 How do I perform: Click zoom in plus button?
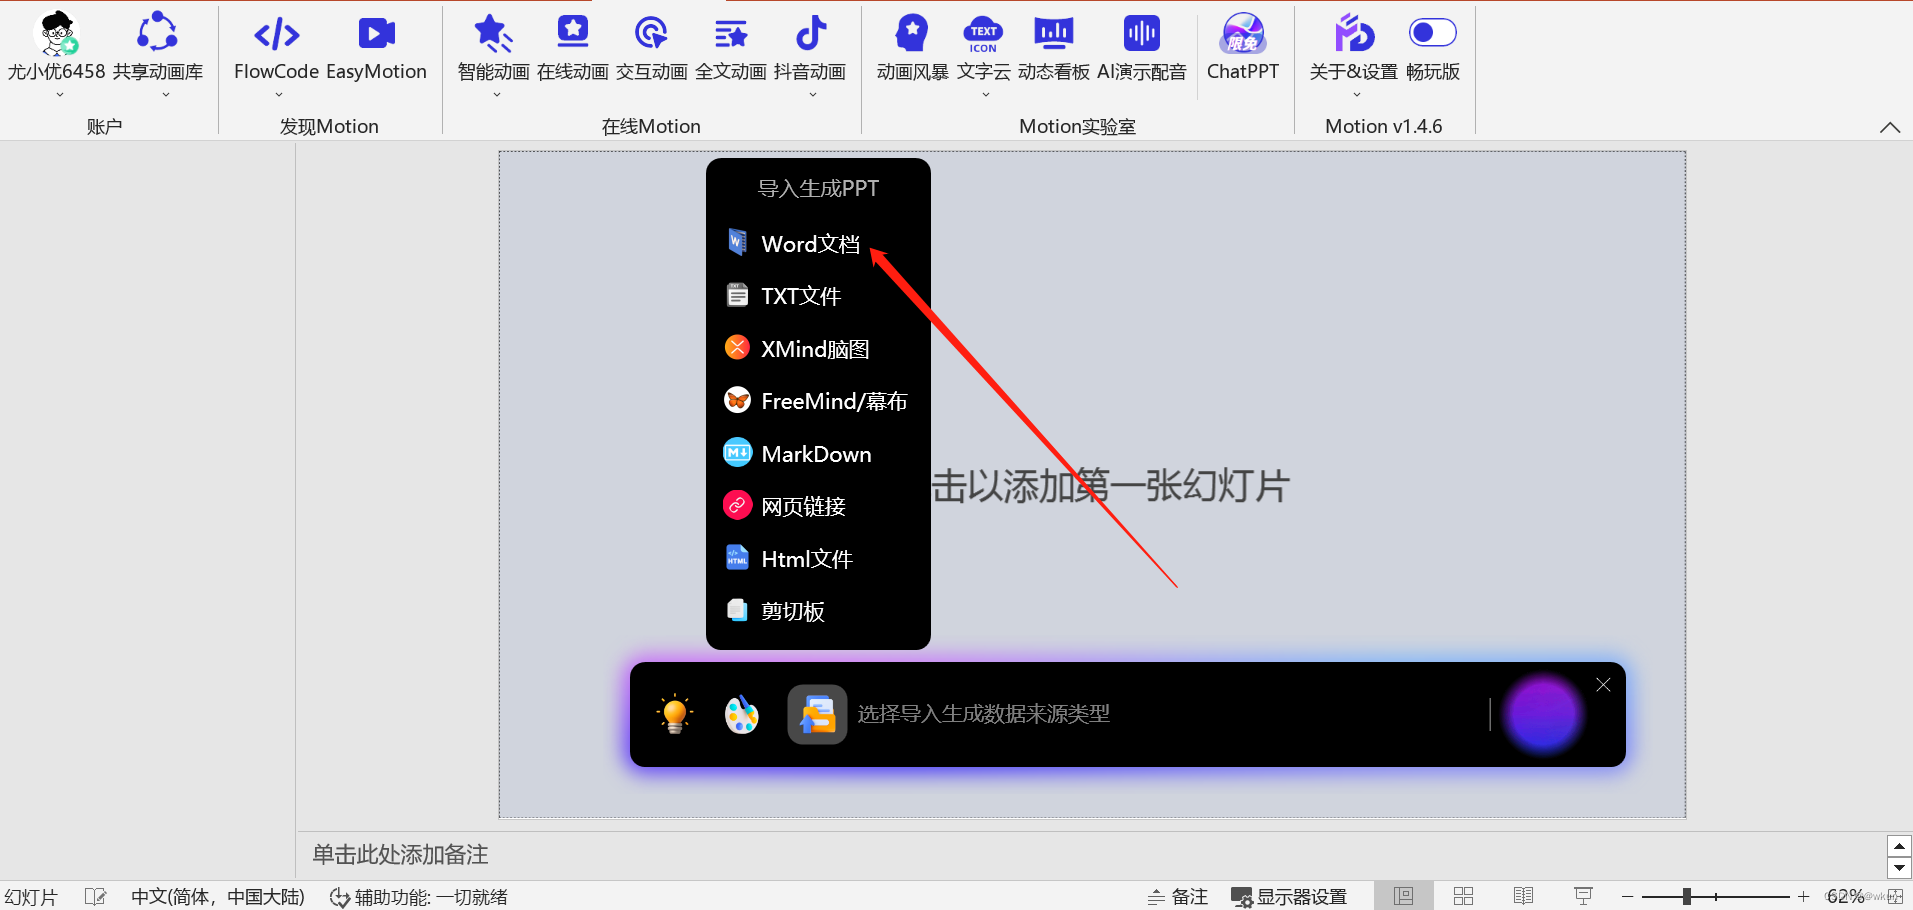1803,896
